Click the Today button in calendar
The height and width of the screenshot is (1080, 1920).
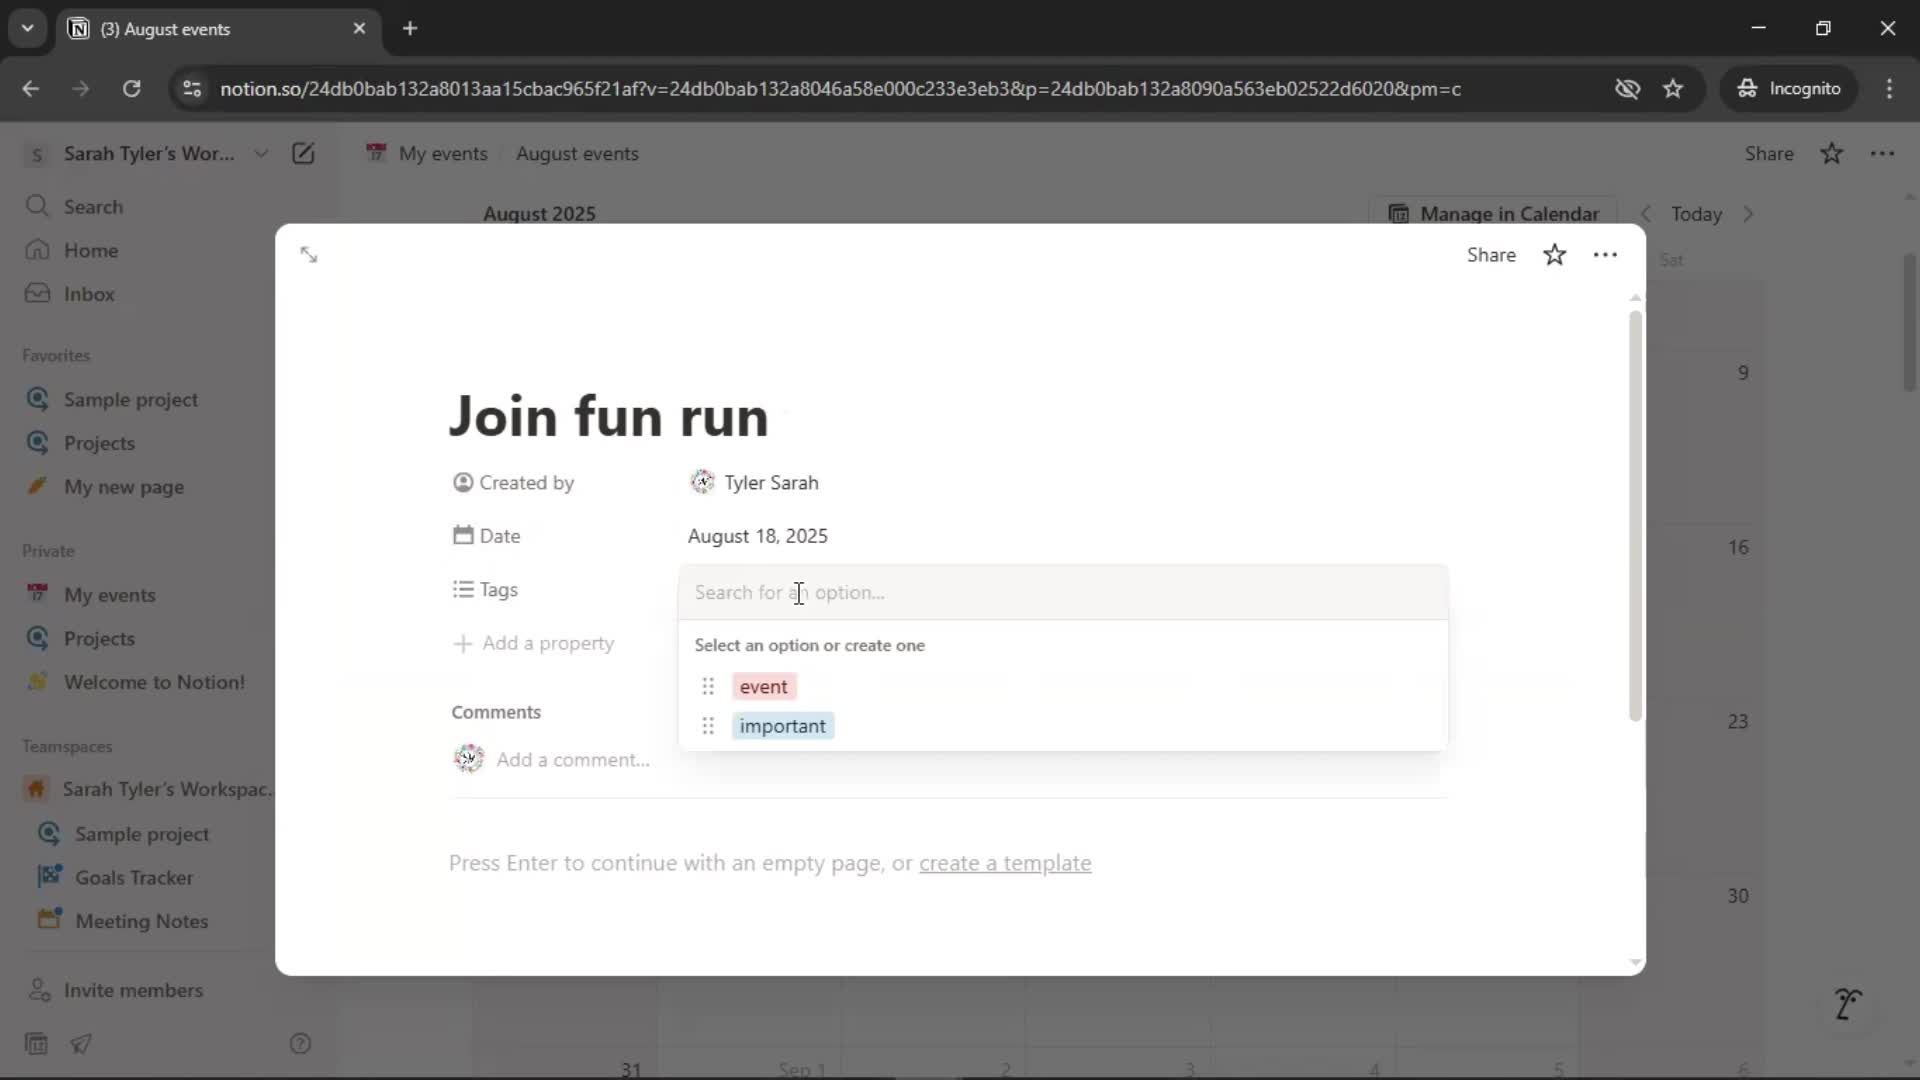click(1696, 214)
